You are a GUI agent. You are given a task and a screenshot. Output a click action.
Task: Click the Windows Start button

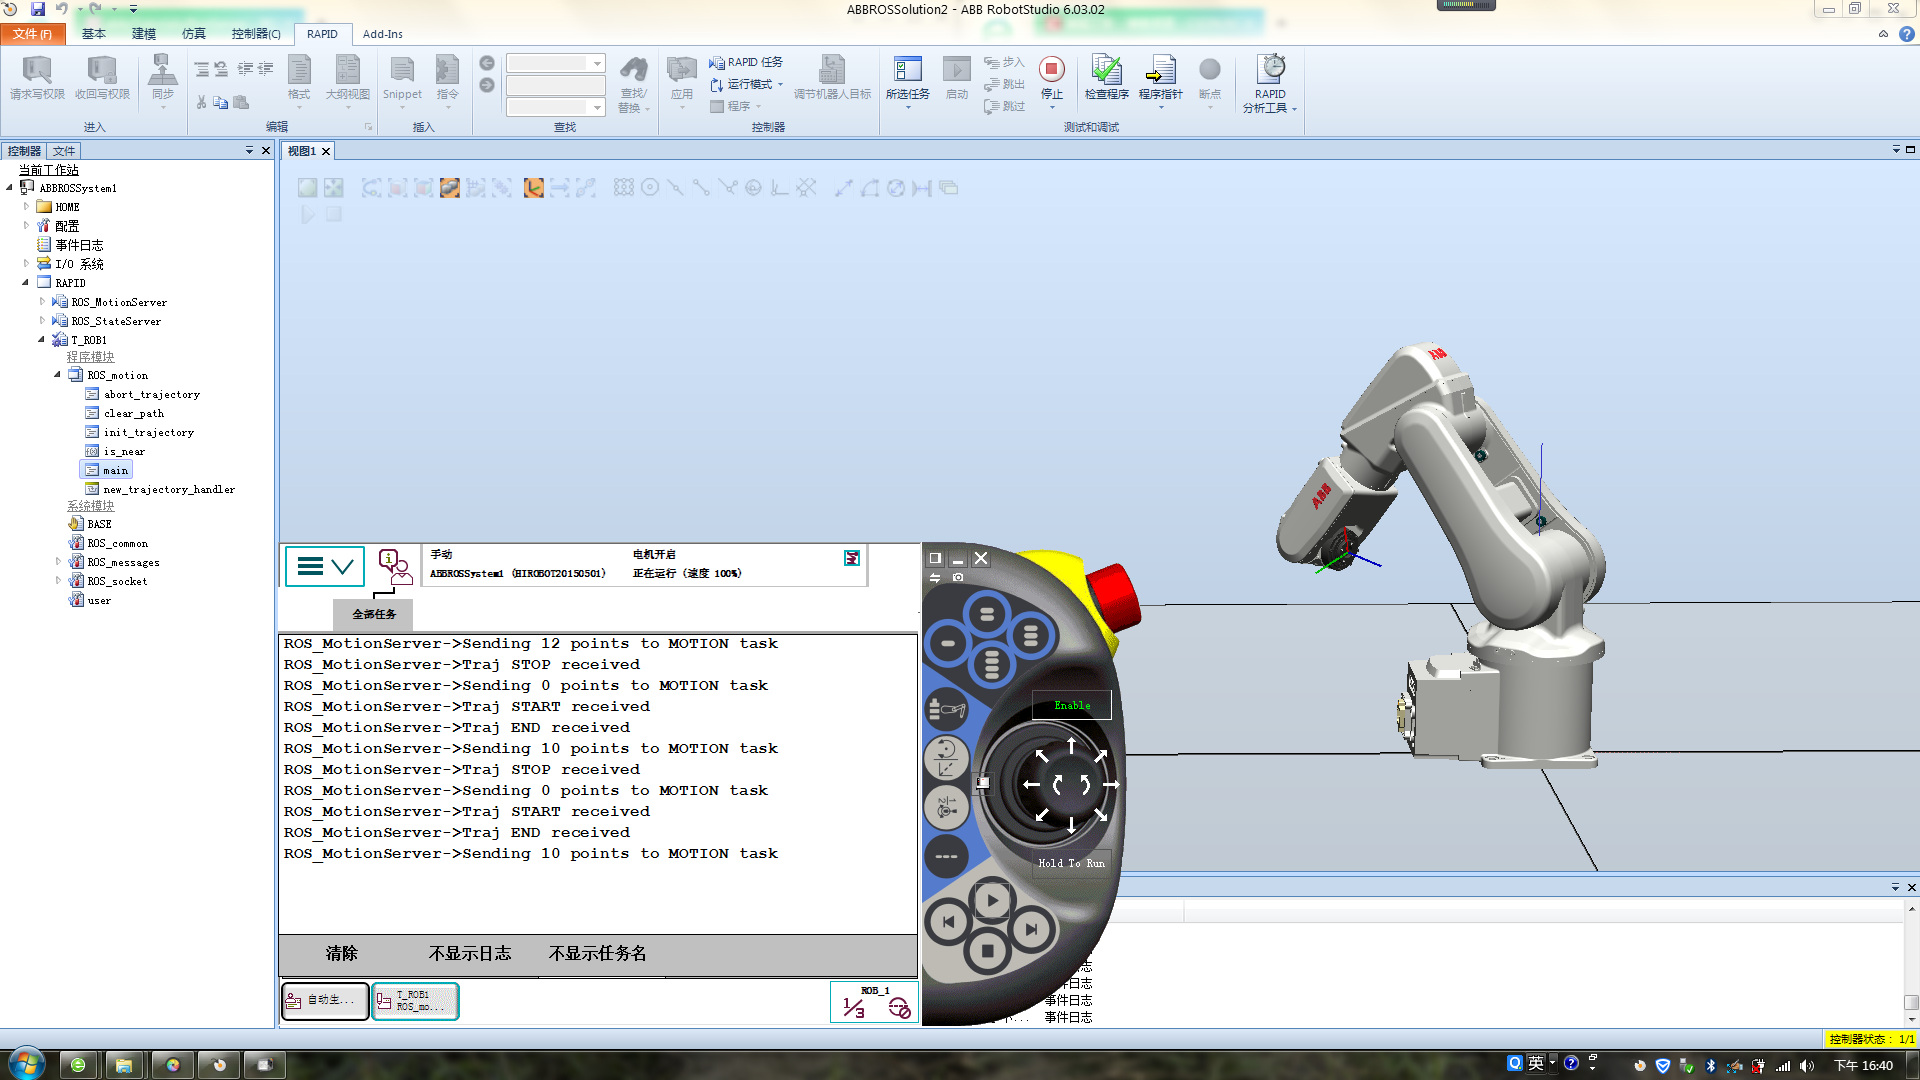point(27,1063)
